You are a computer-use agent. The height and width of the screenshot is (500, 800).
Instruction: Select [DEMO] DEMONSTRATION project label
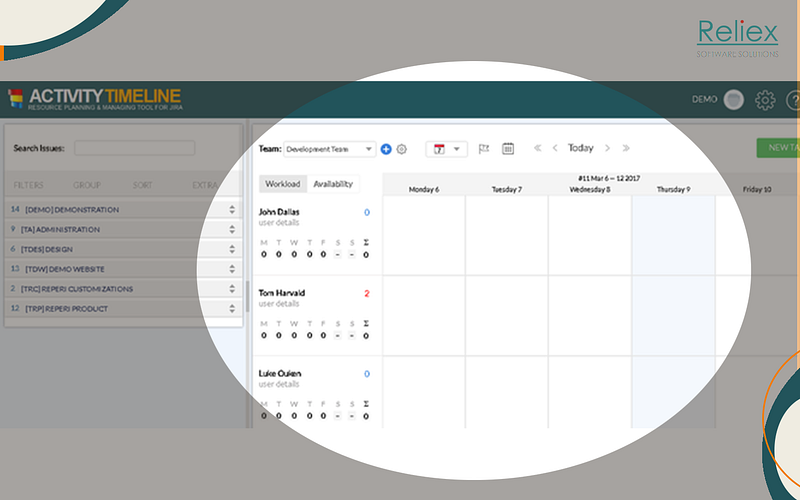72,210
